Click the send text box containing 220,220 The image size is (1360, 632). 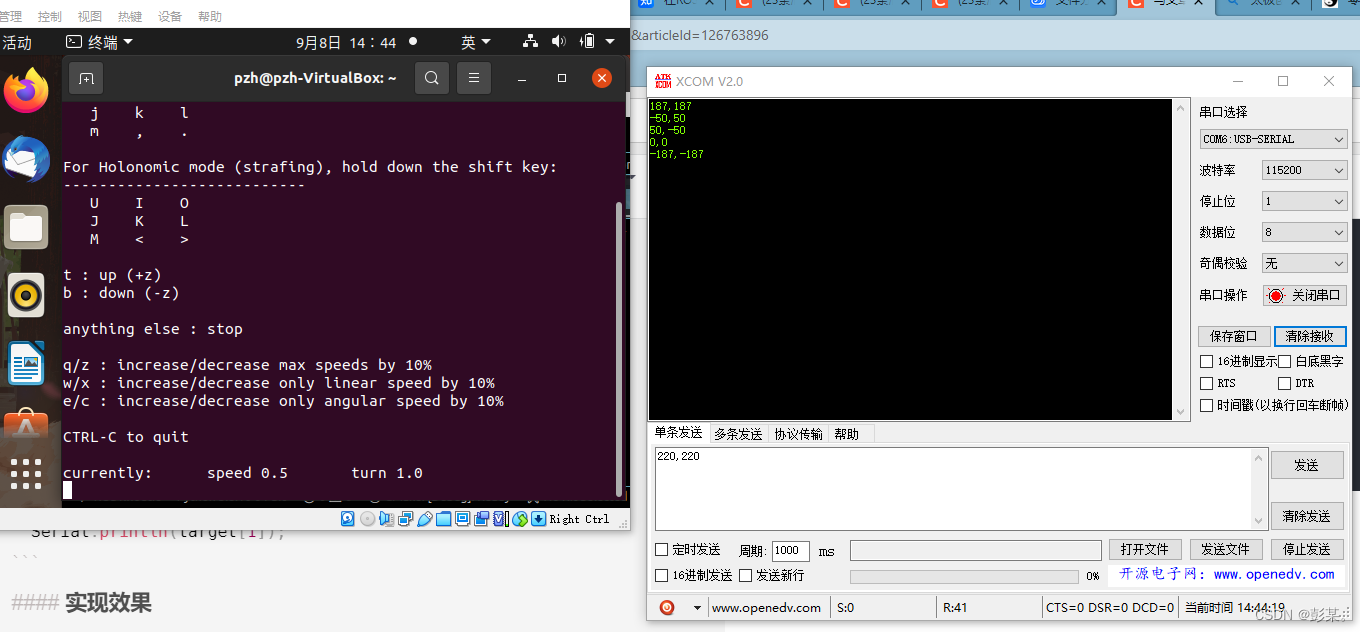tap(960, 489)
